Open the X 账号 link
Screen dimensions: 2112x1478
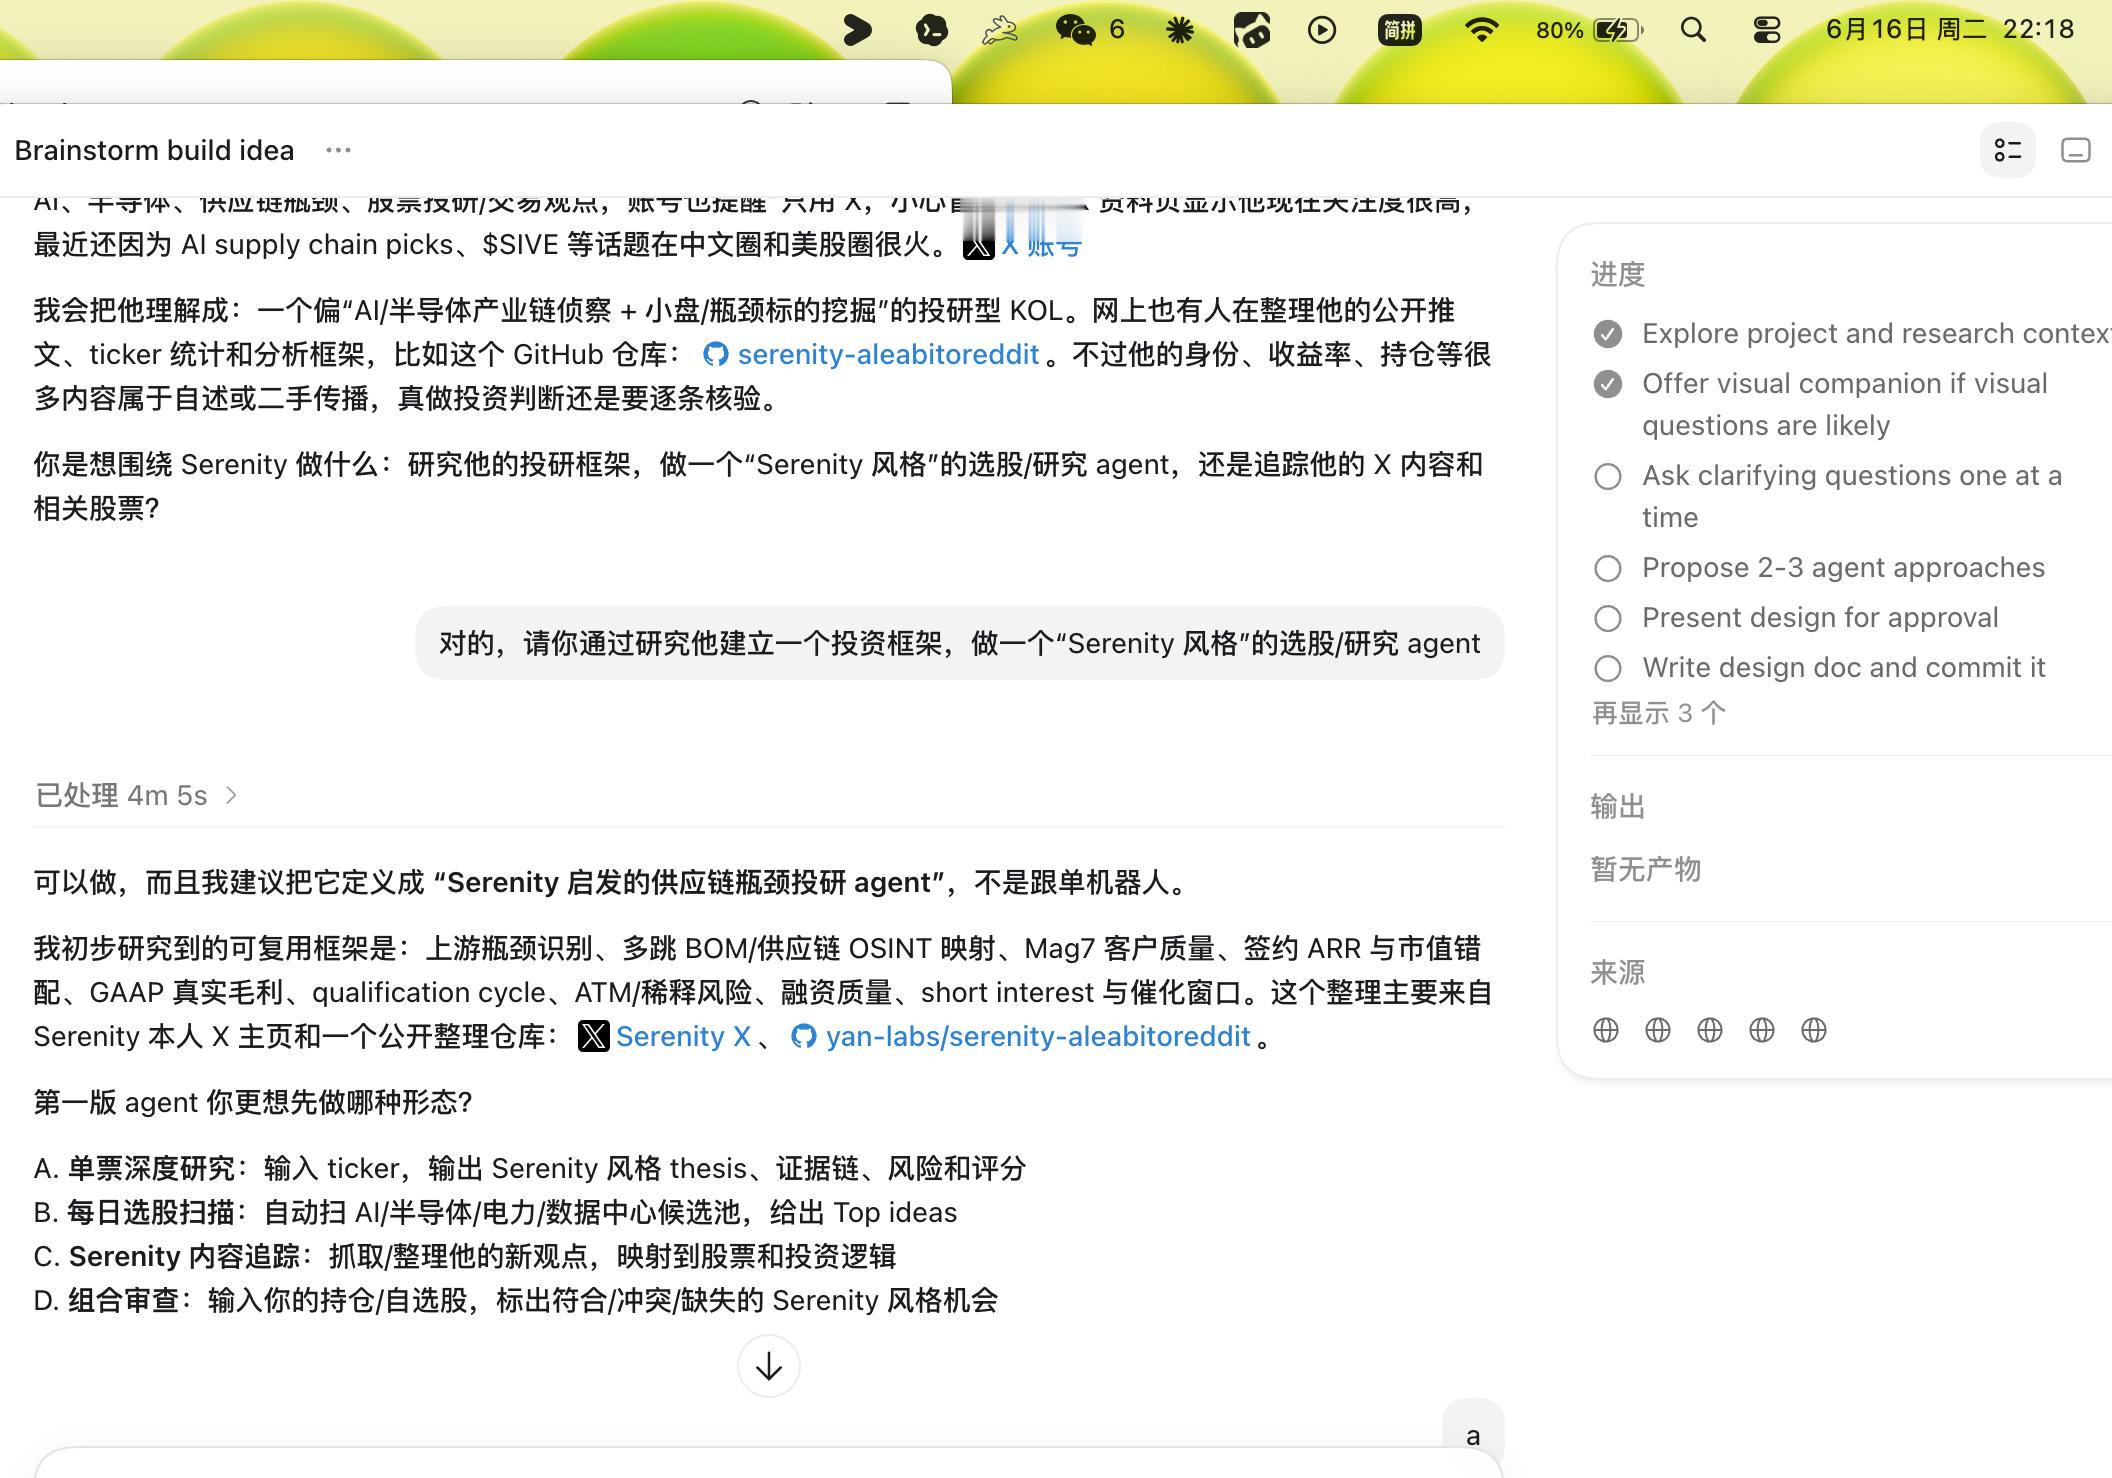pyautogui.click(x=1041, y=244)
